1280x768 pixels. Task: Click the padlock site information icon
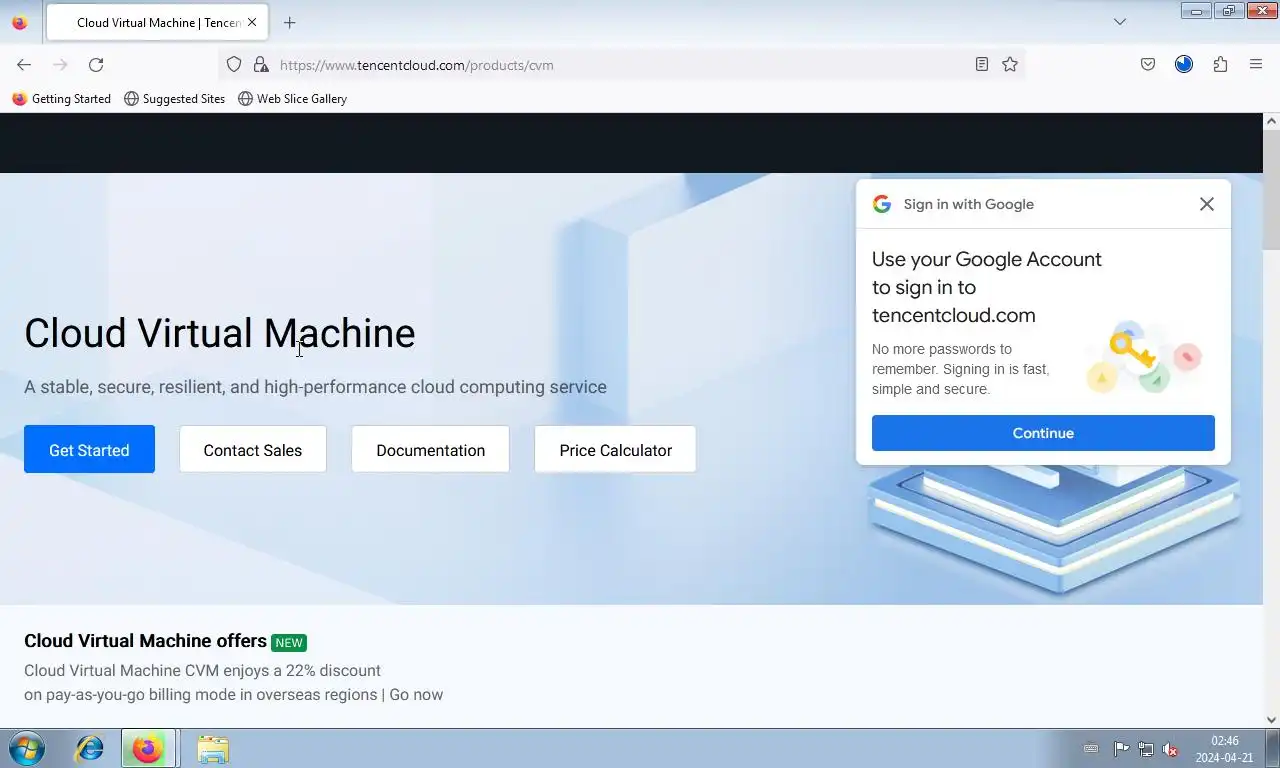point(261,65)
